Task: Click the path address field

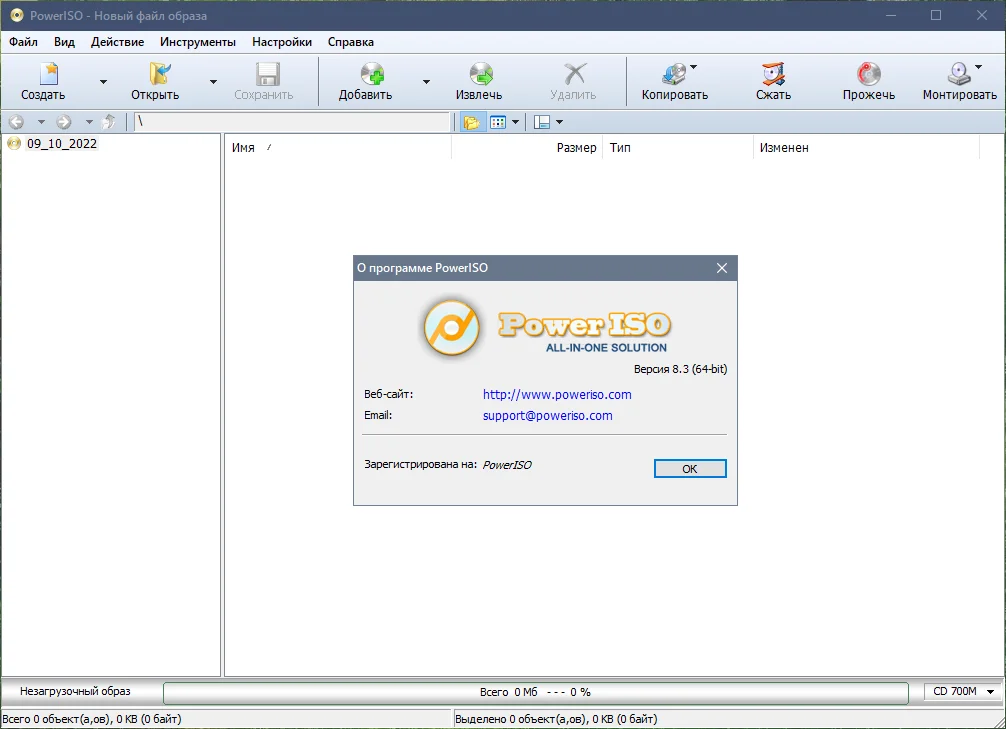Action: [292, 121]
